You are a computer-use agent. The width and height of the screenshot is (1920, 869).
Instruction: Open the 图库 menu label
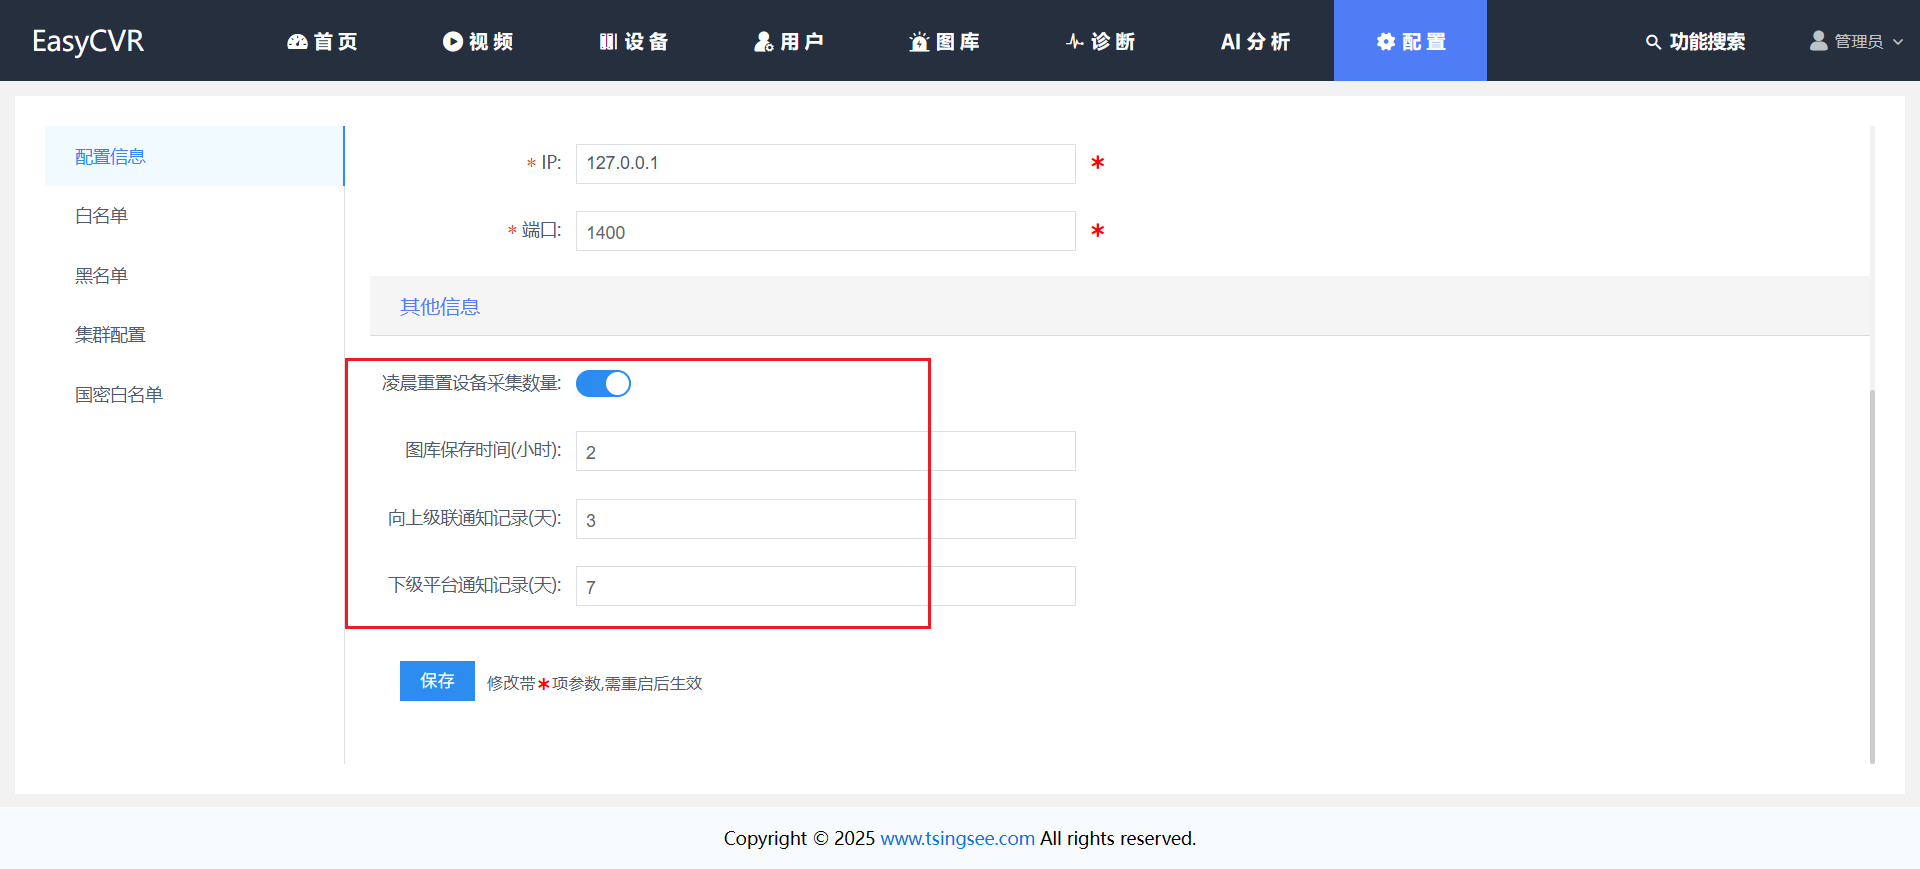tap(958, 41)
